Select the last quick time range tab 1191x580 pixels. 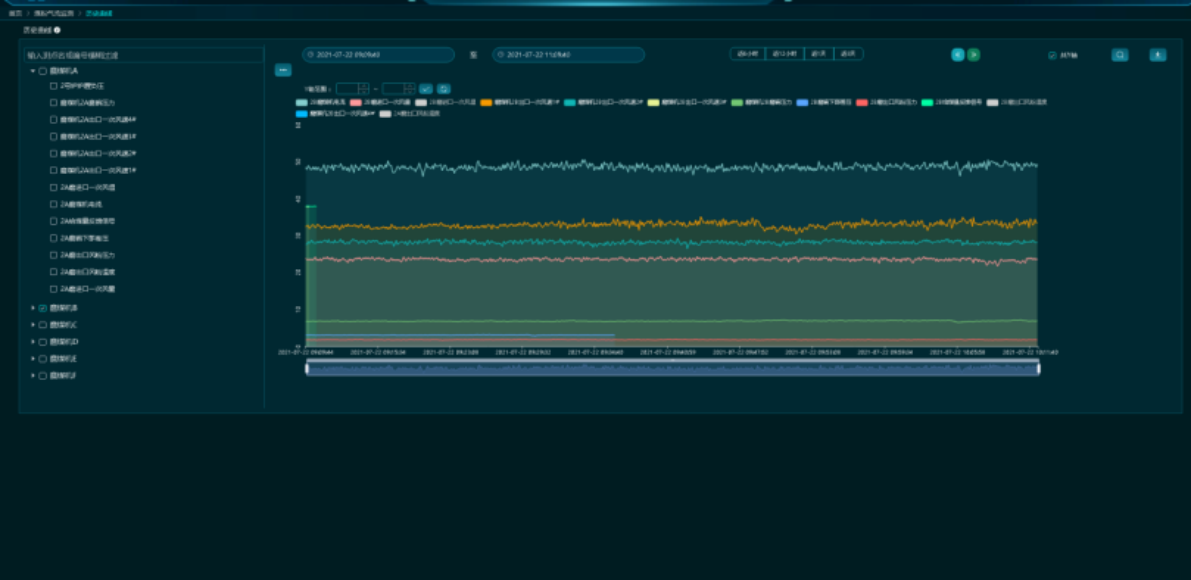point(848,54)
